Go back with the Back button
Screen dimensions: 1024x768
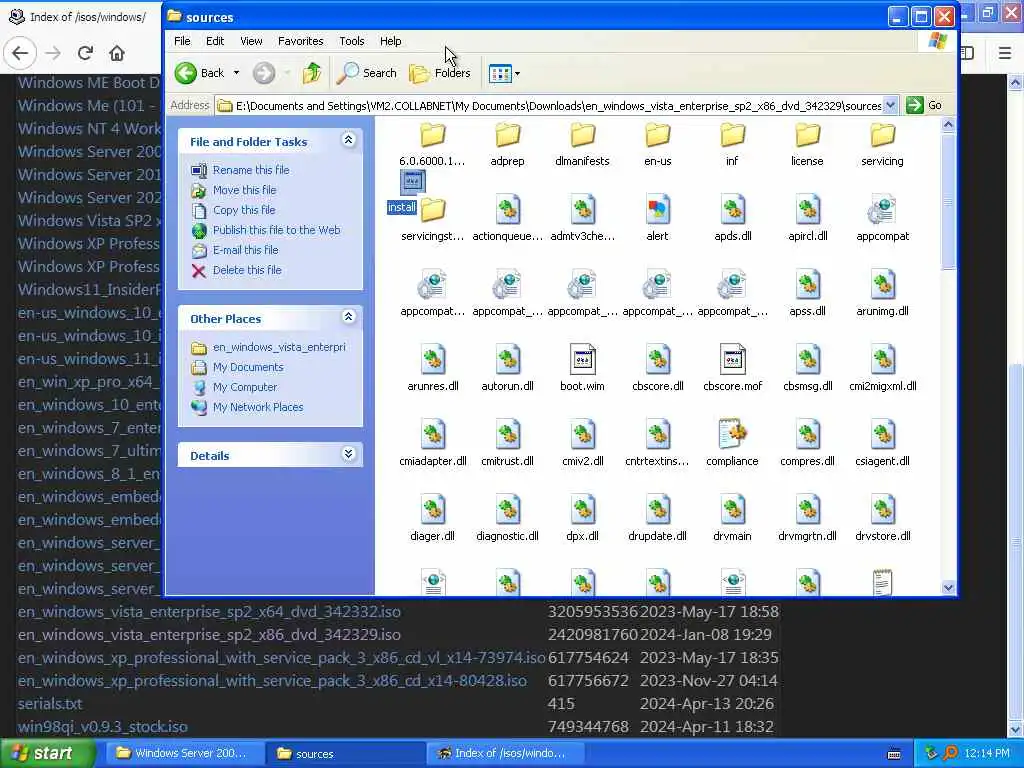(x=200, y=73)
